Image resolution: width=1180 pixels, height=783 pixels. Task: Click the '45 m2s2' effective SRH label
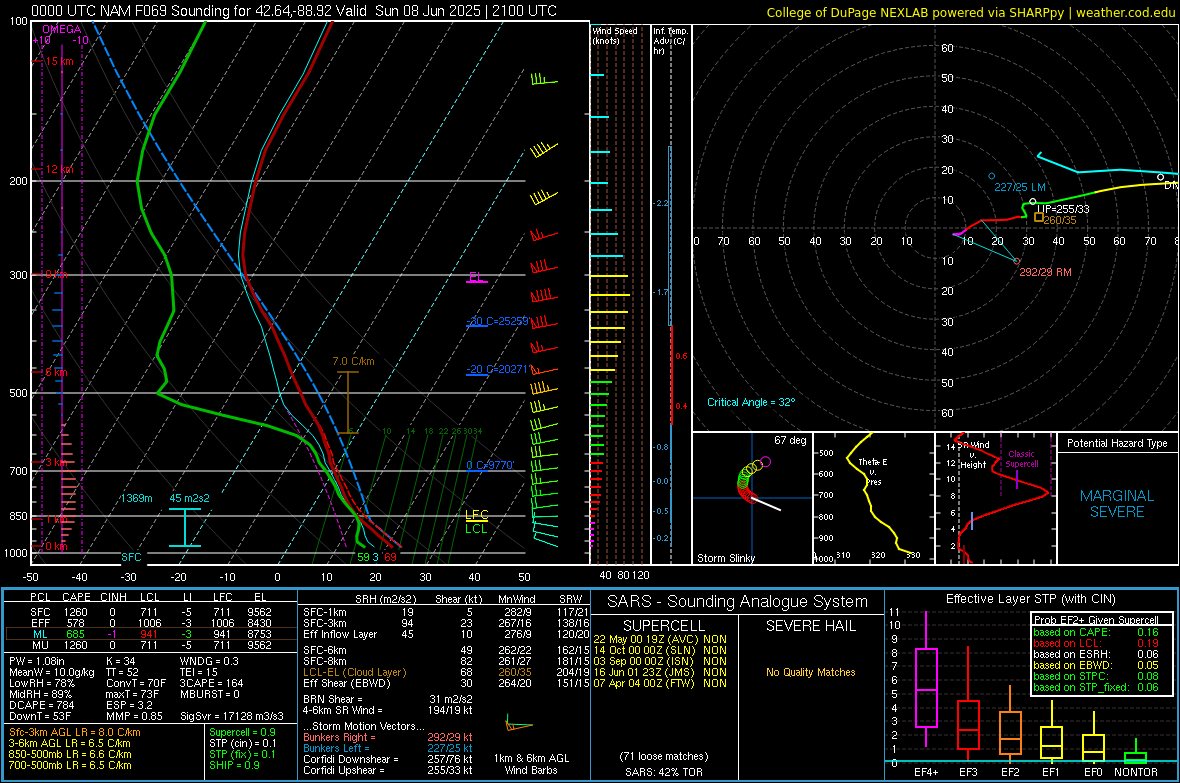[190, 498]
